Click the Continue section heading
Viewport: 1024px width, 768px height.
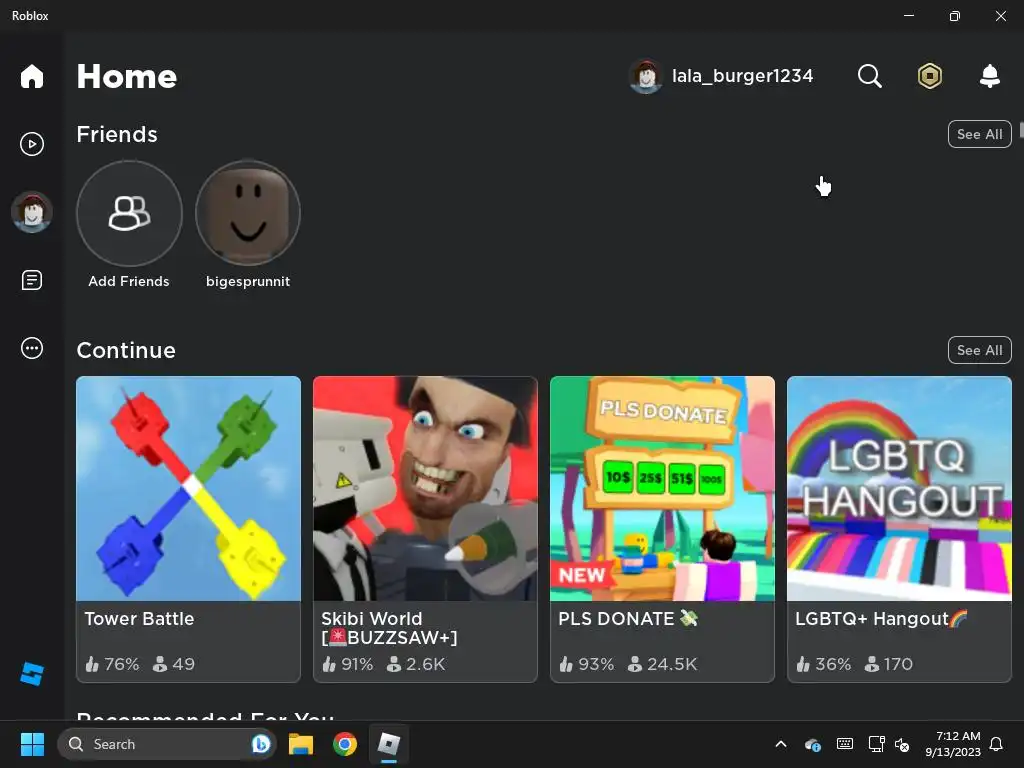pos(126,350)
